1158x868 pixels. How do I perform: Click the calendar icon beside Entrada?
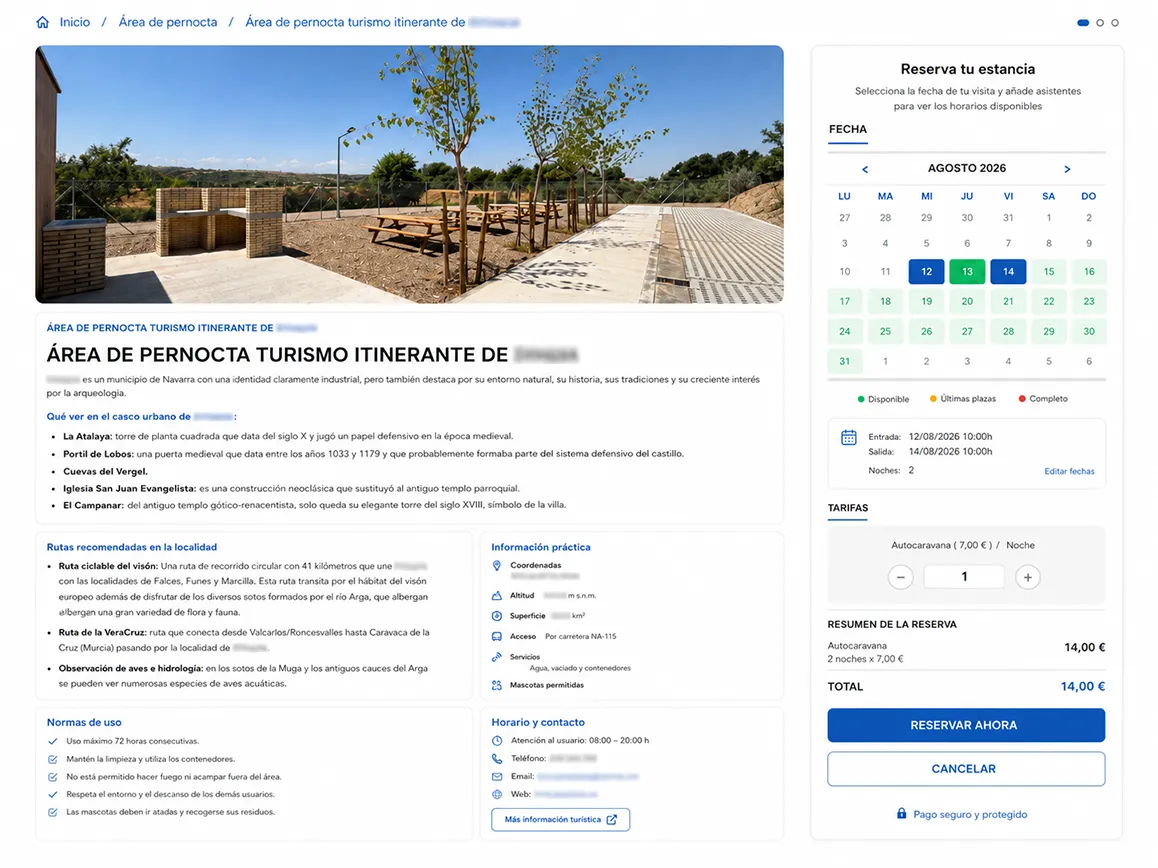click(849, 437)
